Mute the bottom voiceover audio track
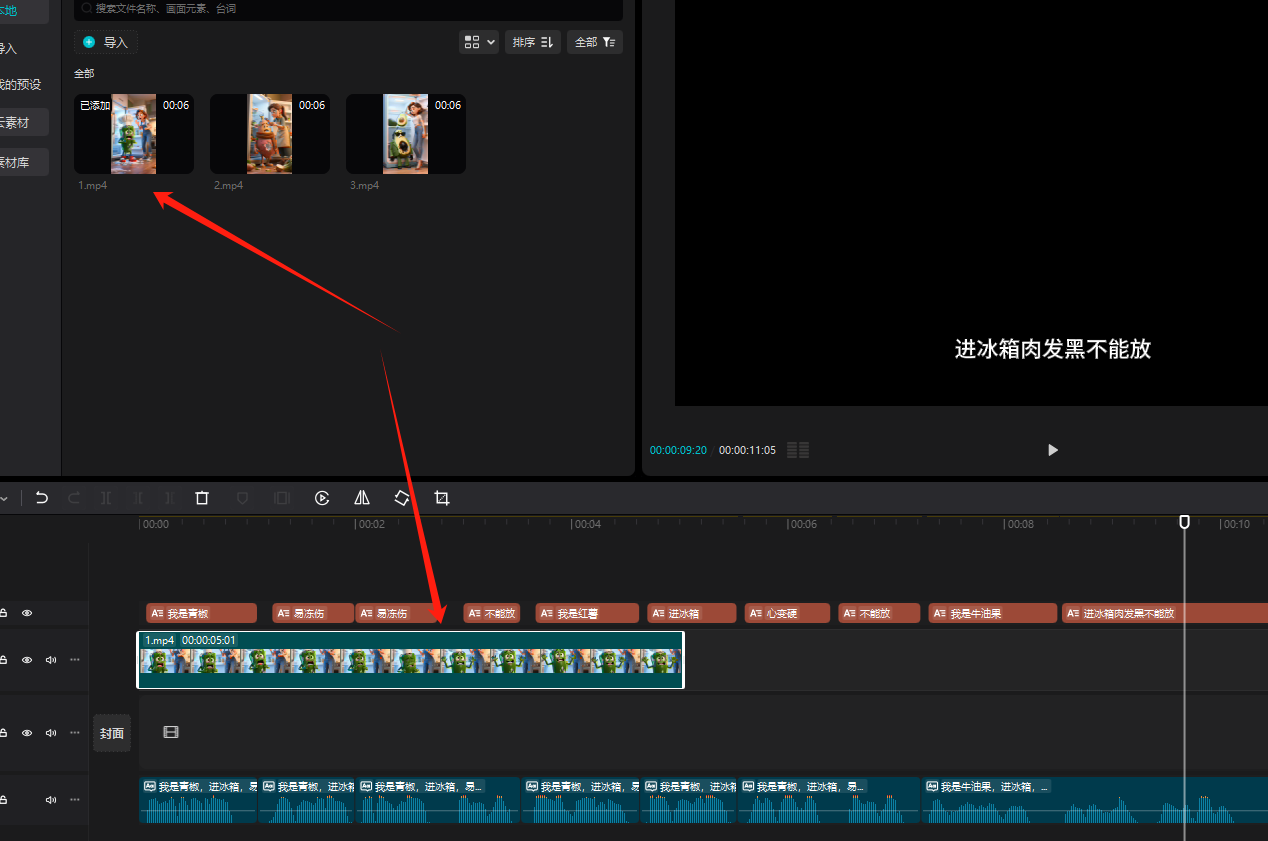This screenshot has width=1268, height=841. (51, 800)
